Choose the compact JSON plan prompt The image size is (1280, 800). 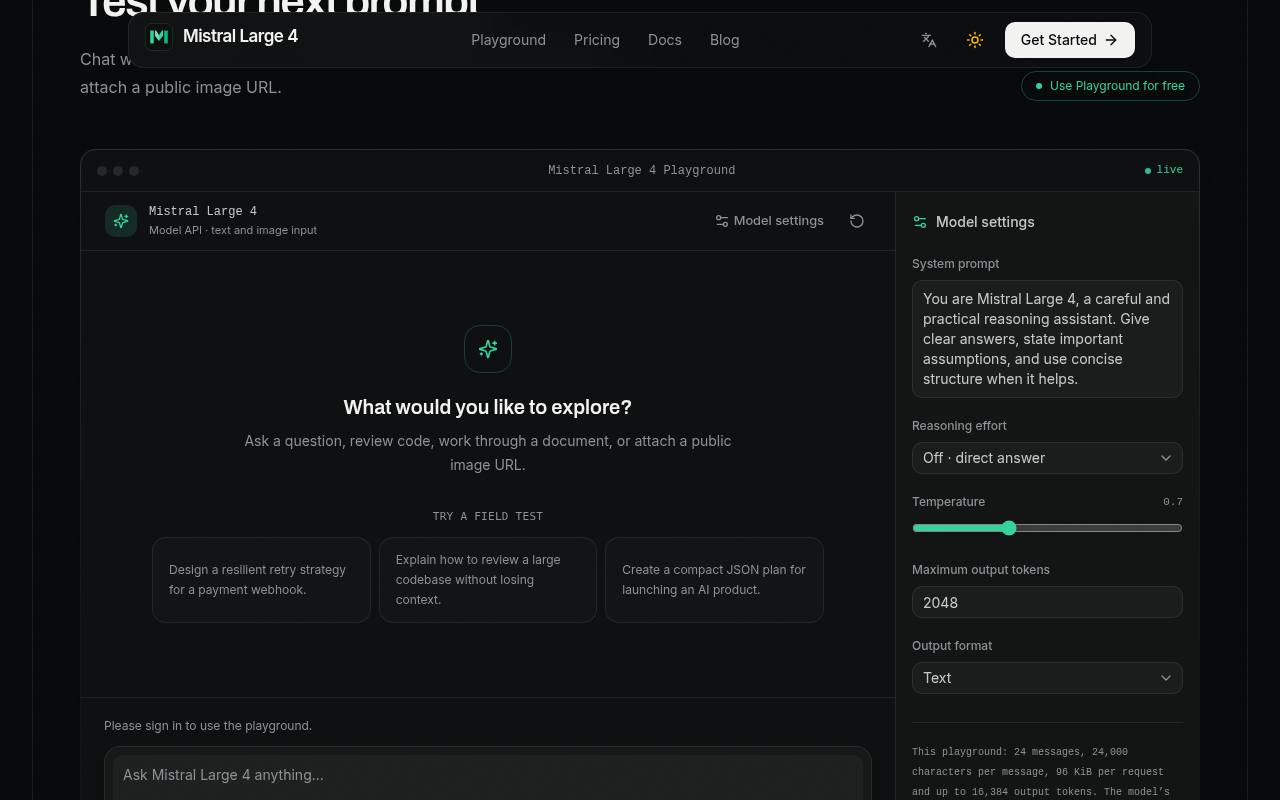(714, 580)
